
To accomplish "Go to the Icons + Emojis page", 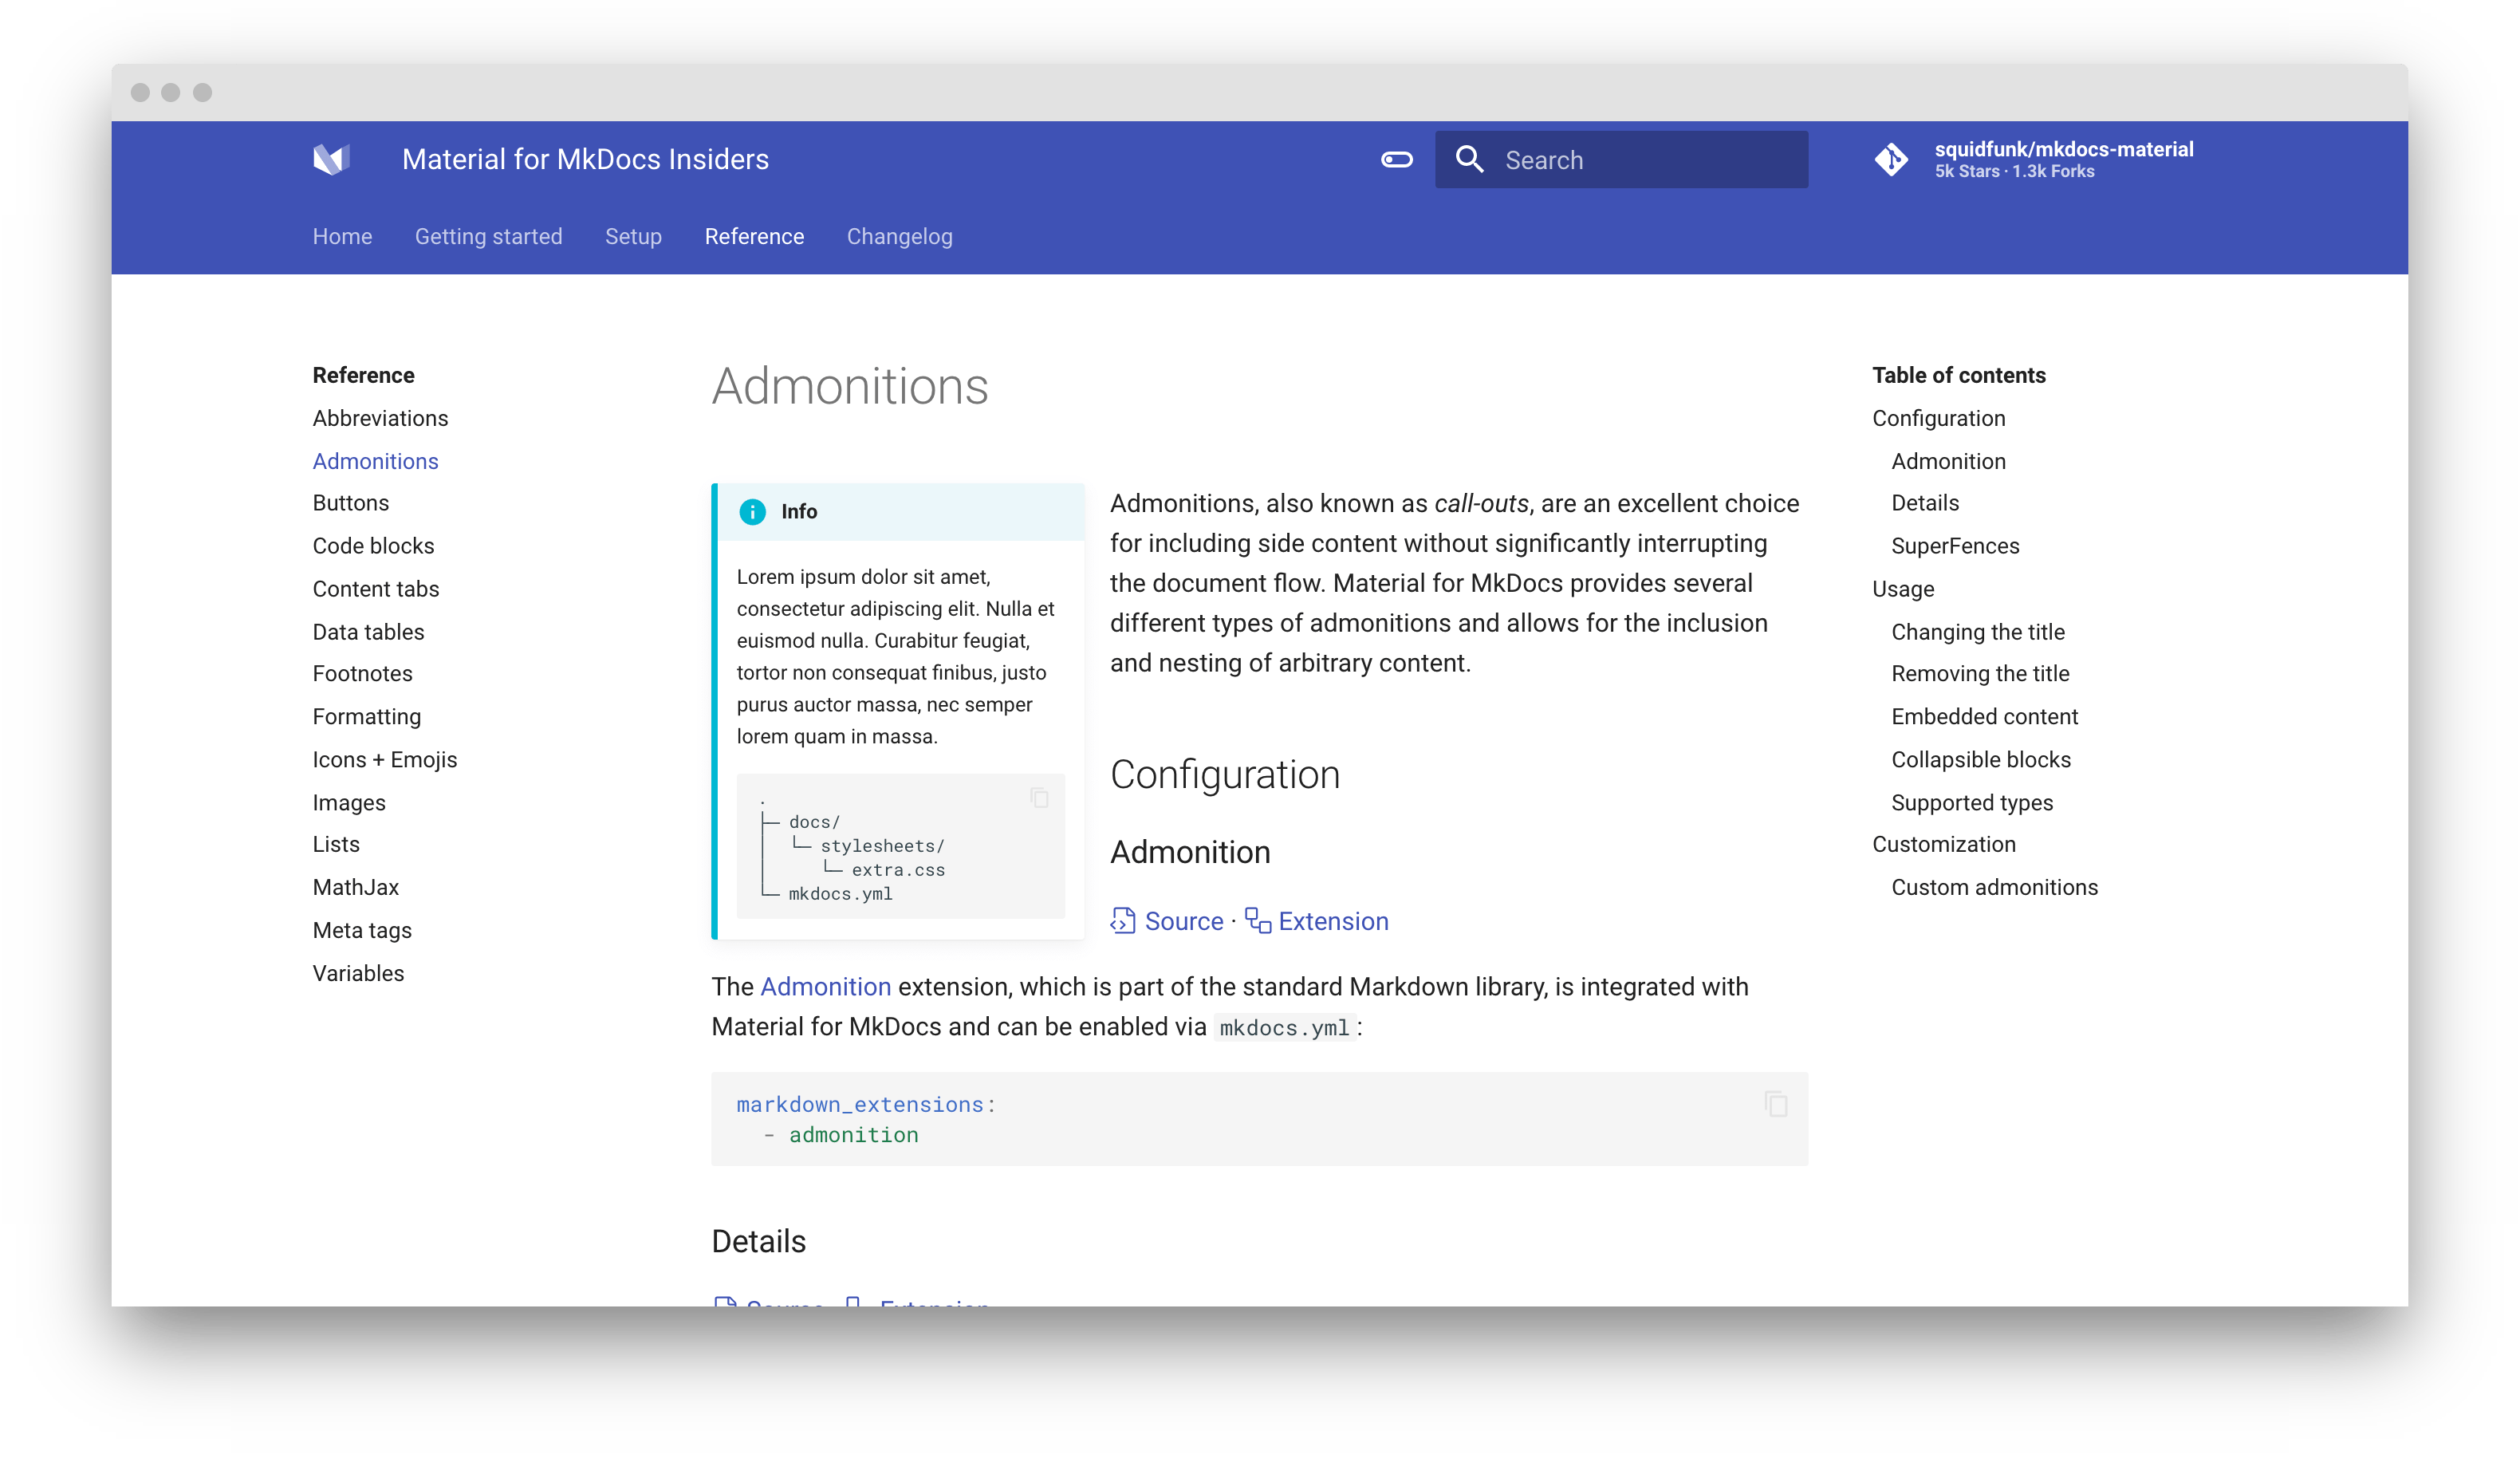I will pyautogui.click(x=384, y=760).
